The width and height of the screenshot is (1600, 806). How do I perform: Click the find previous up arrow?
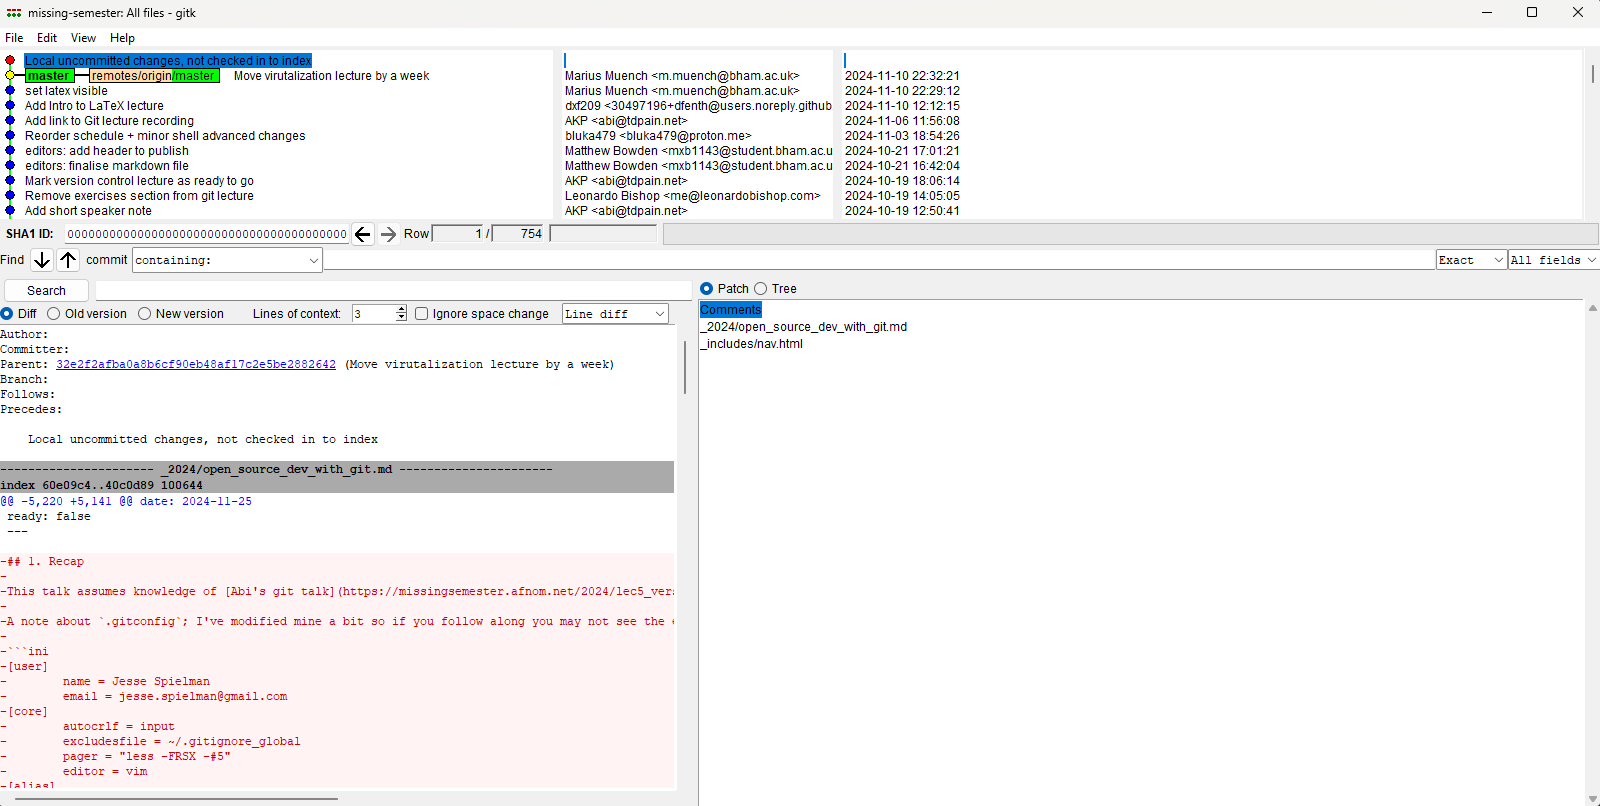click(x=68, y=260)
